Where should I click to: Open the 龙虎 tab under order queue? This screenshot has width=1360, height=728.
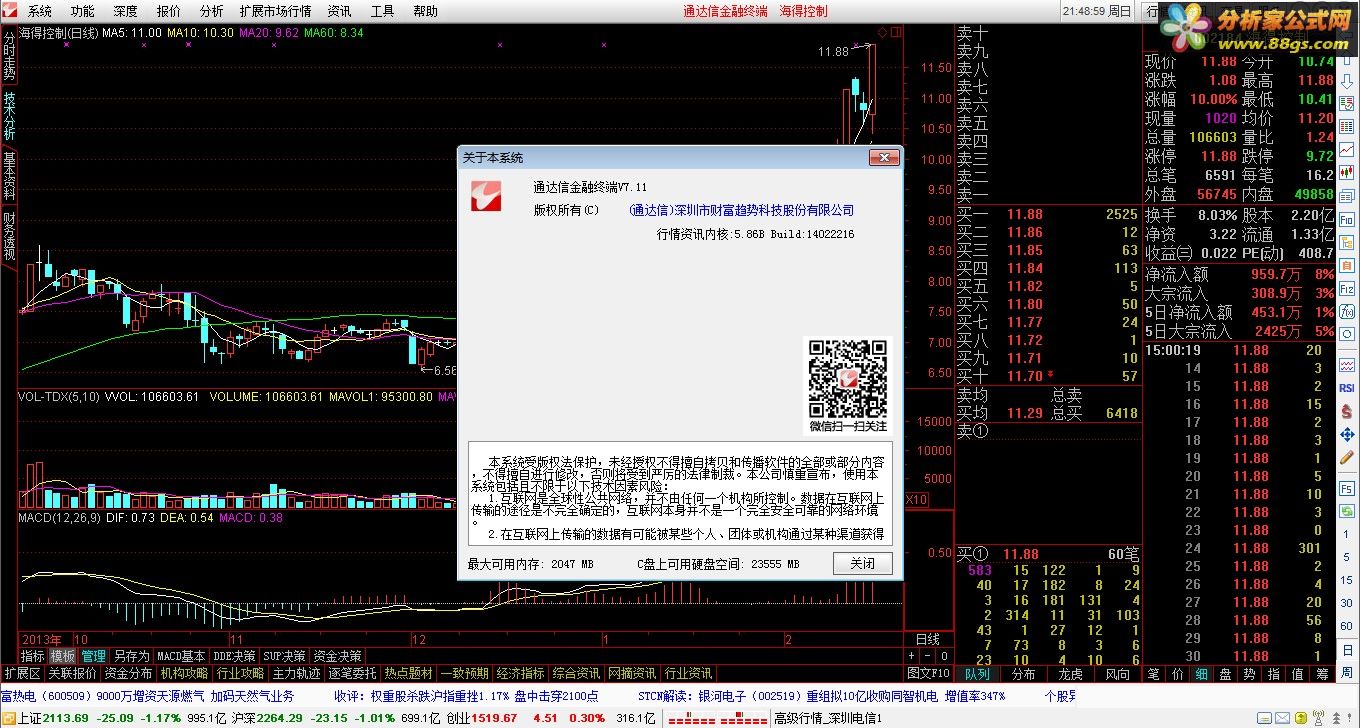click(1070, 674)
